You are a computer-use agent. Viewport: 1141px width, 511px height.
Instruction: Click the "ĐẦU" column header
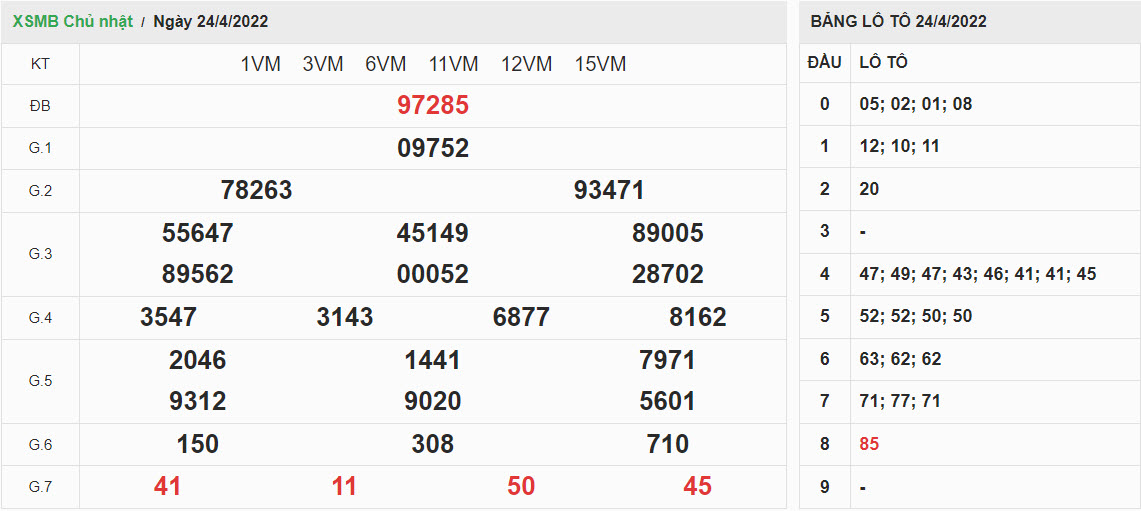point(824,63)
